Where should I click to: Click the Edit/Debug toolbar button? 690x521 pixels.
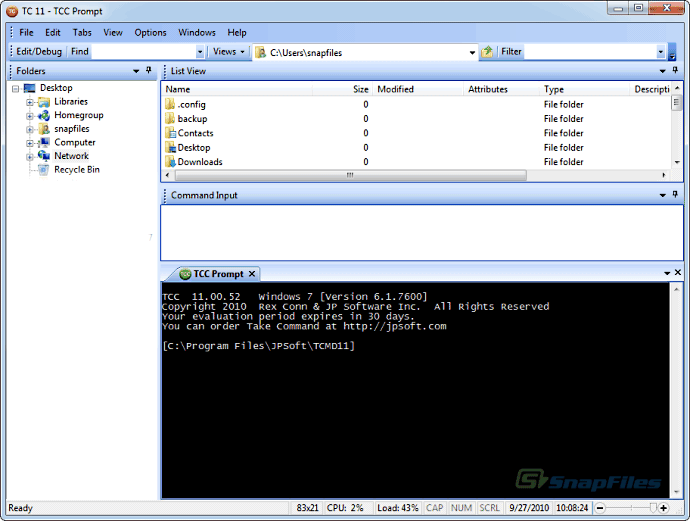point(39,51)
